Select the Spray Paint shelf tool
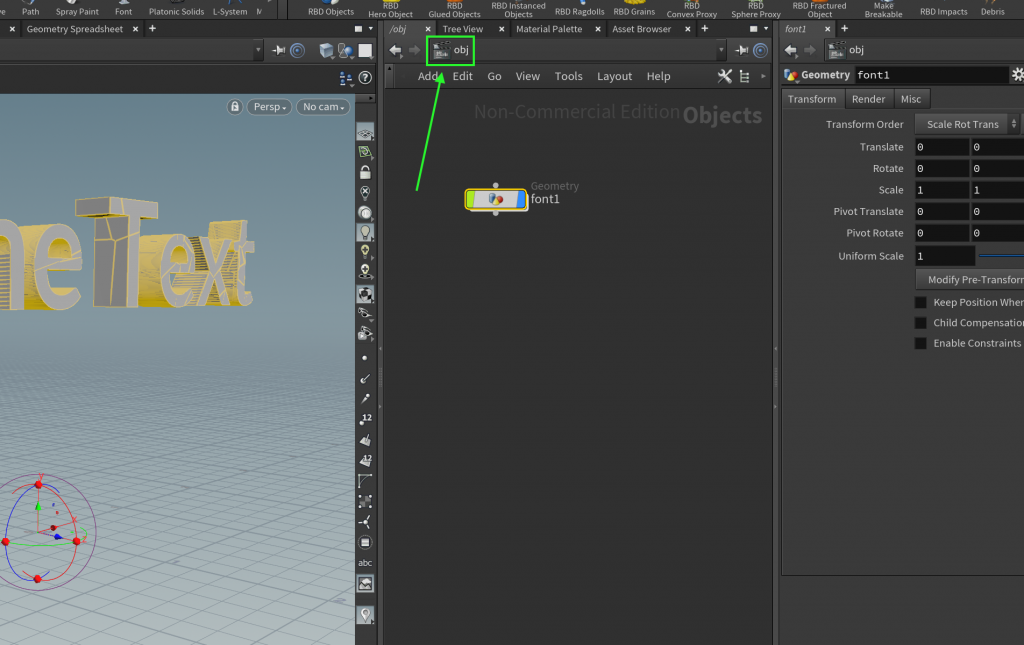Screen dimensions: 1024x645 click(x=77, y=8)
